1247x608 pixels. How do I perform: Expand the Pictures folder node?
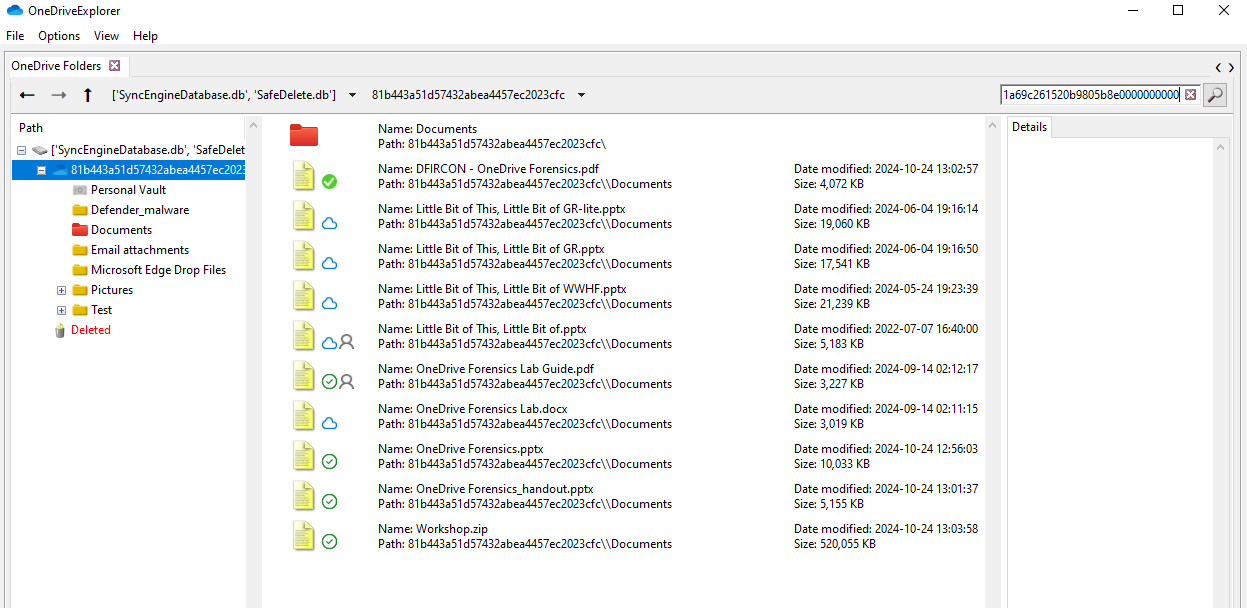61,290
